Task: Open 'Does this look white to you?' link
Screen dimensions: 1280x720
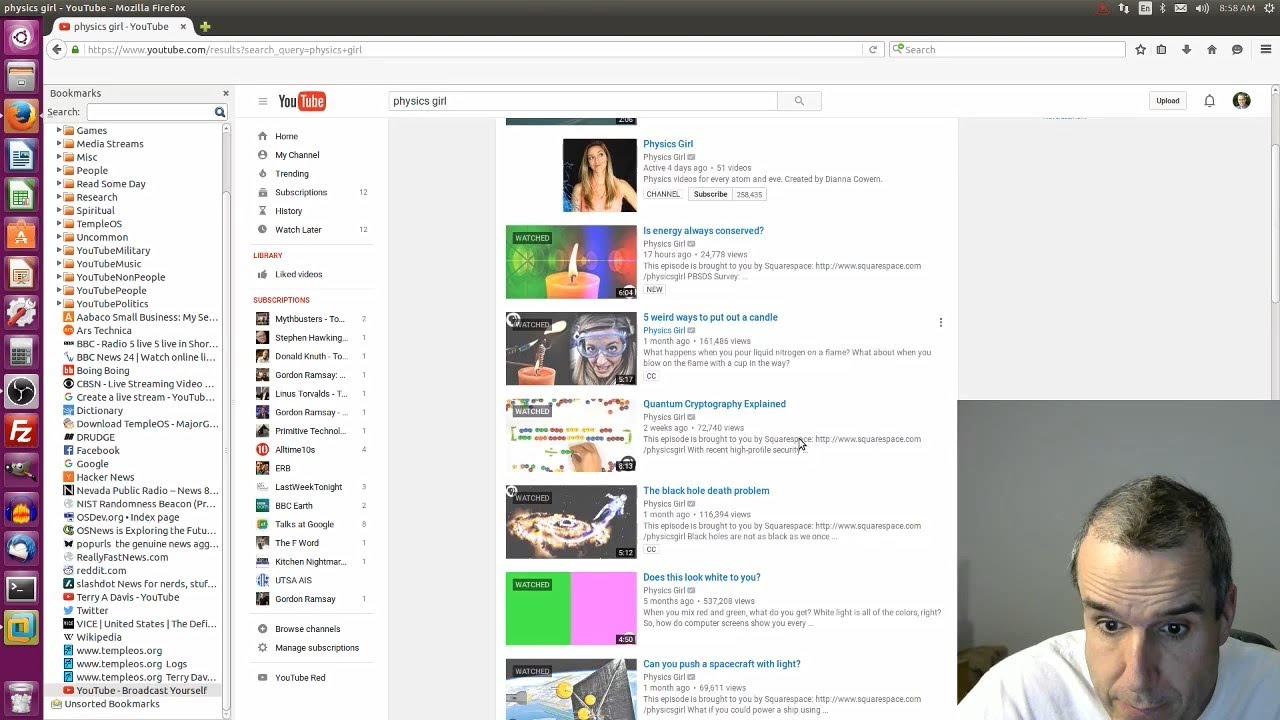Action: 701,577
